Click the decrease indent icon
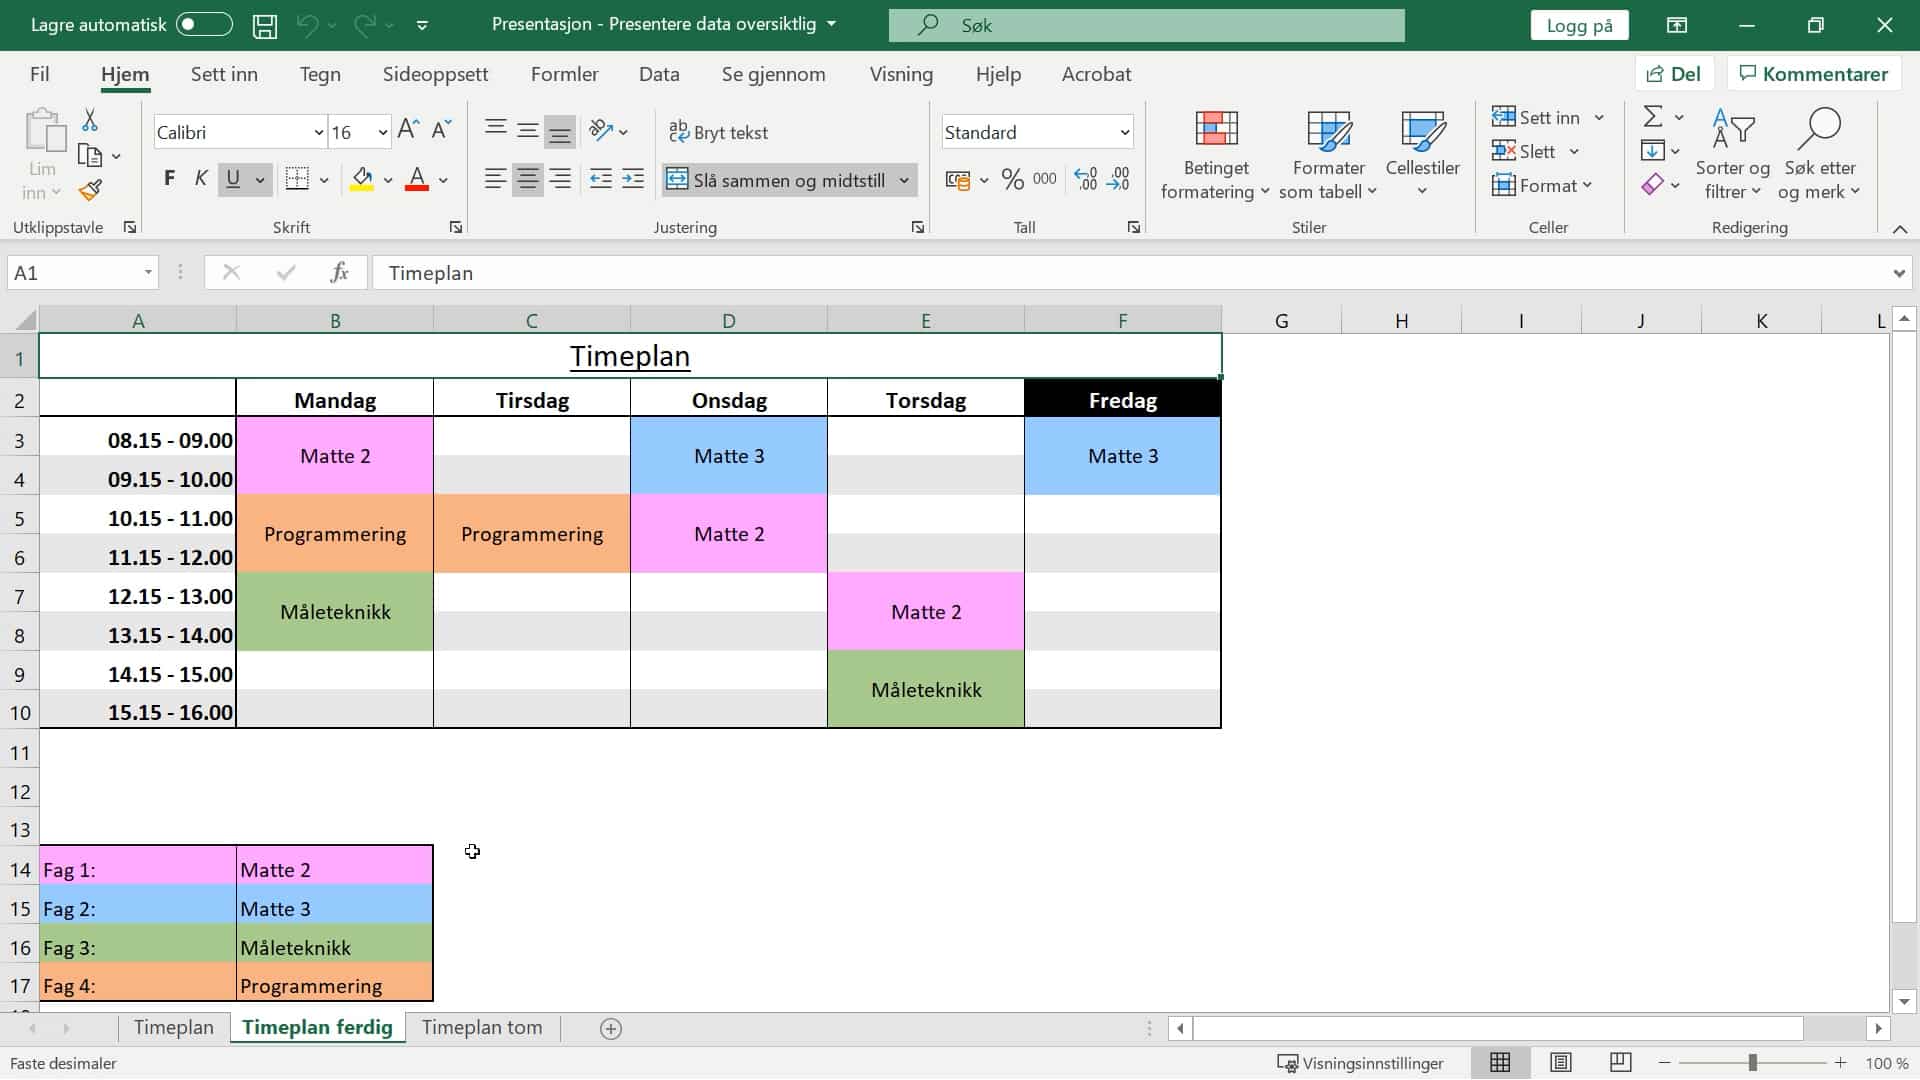This screenshot has width=1920, height=1080. pos(600,179)
